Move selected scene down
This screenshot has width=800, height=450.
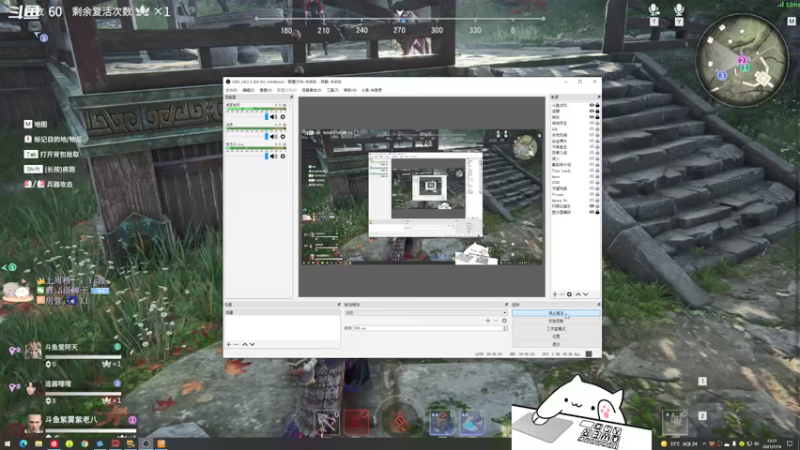252,344
